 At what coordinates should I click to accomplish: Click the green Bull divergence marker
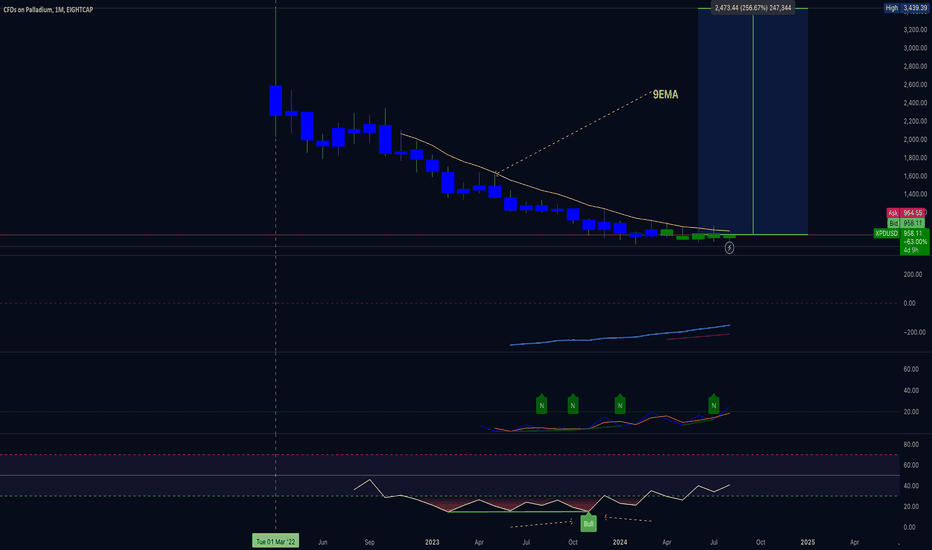point(588,523)
